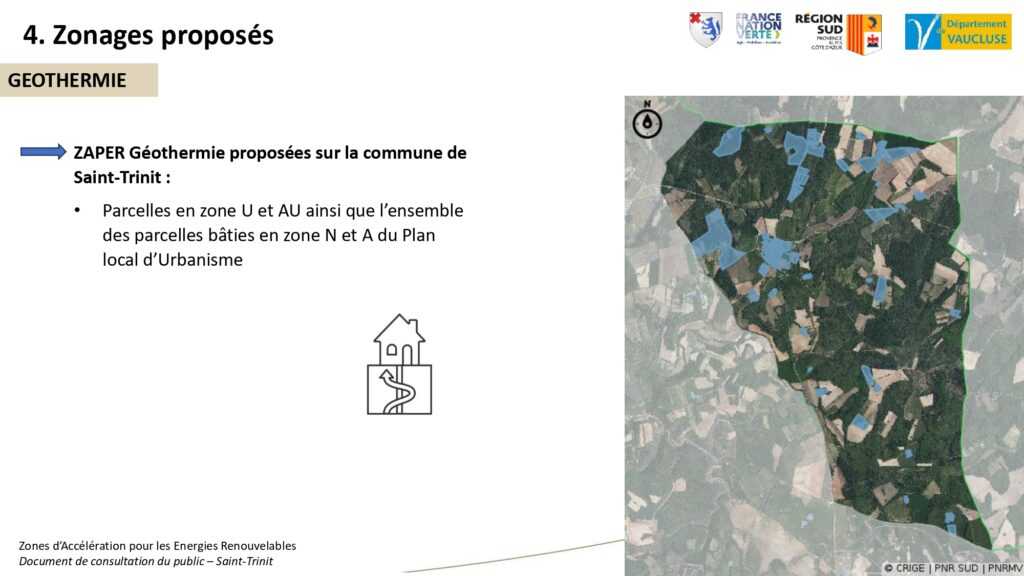Click the bullet point marker before 'Parcelles'

pos(77,212)
